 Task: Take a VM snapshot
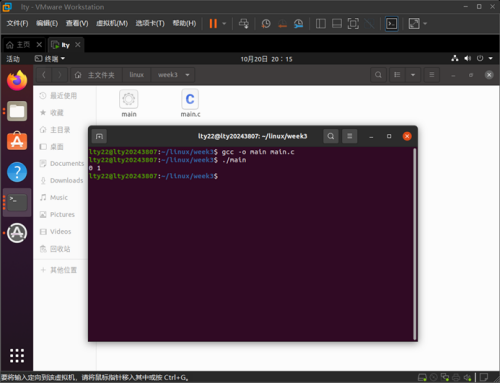click(266, 23)
